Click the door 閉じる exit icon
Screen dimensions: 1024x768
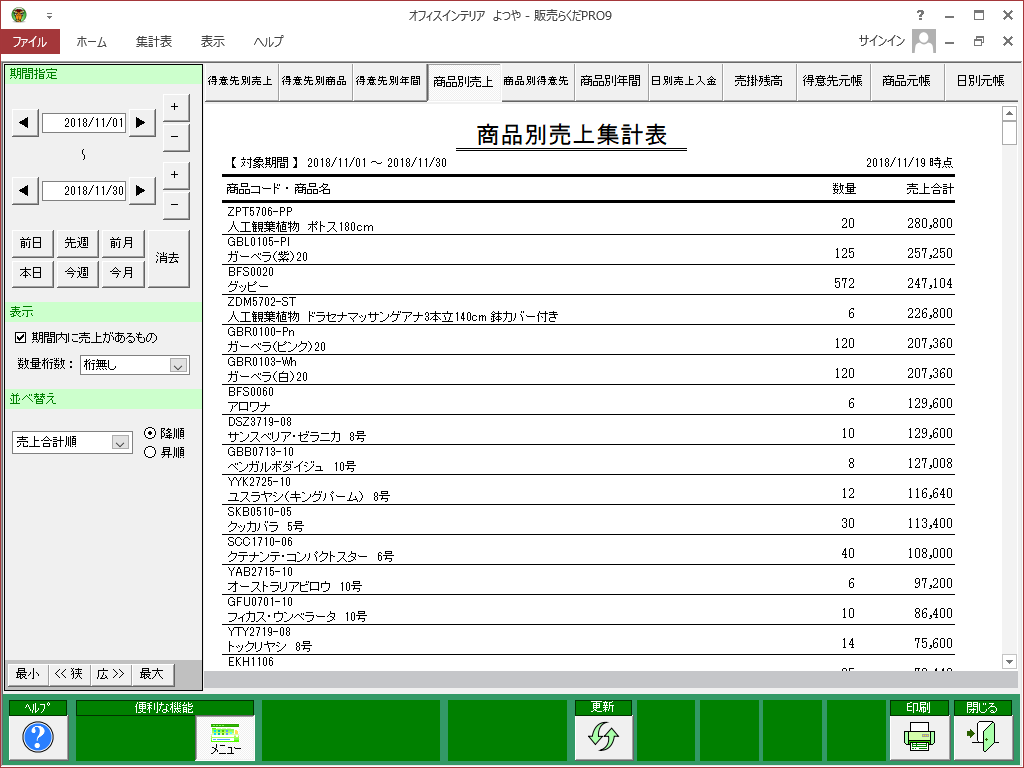pos(982,737)
